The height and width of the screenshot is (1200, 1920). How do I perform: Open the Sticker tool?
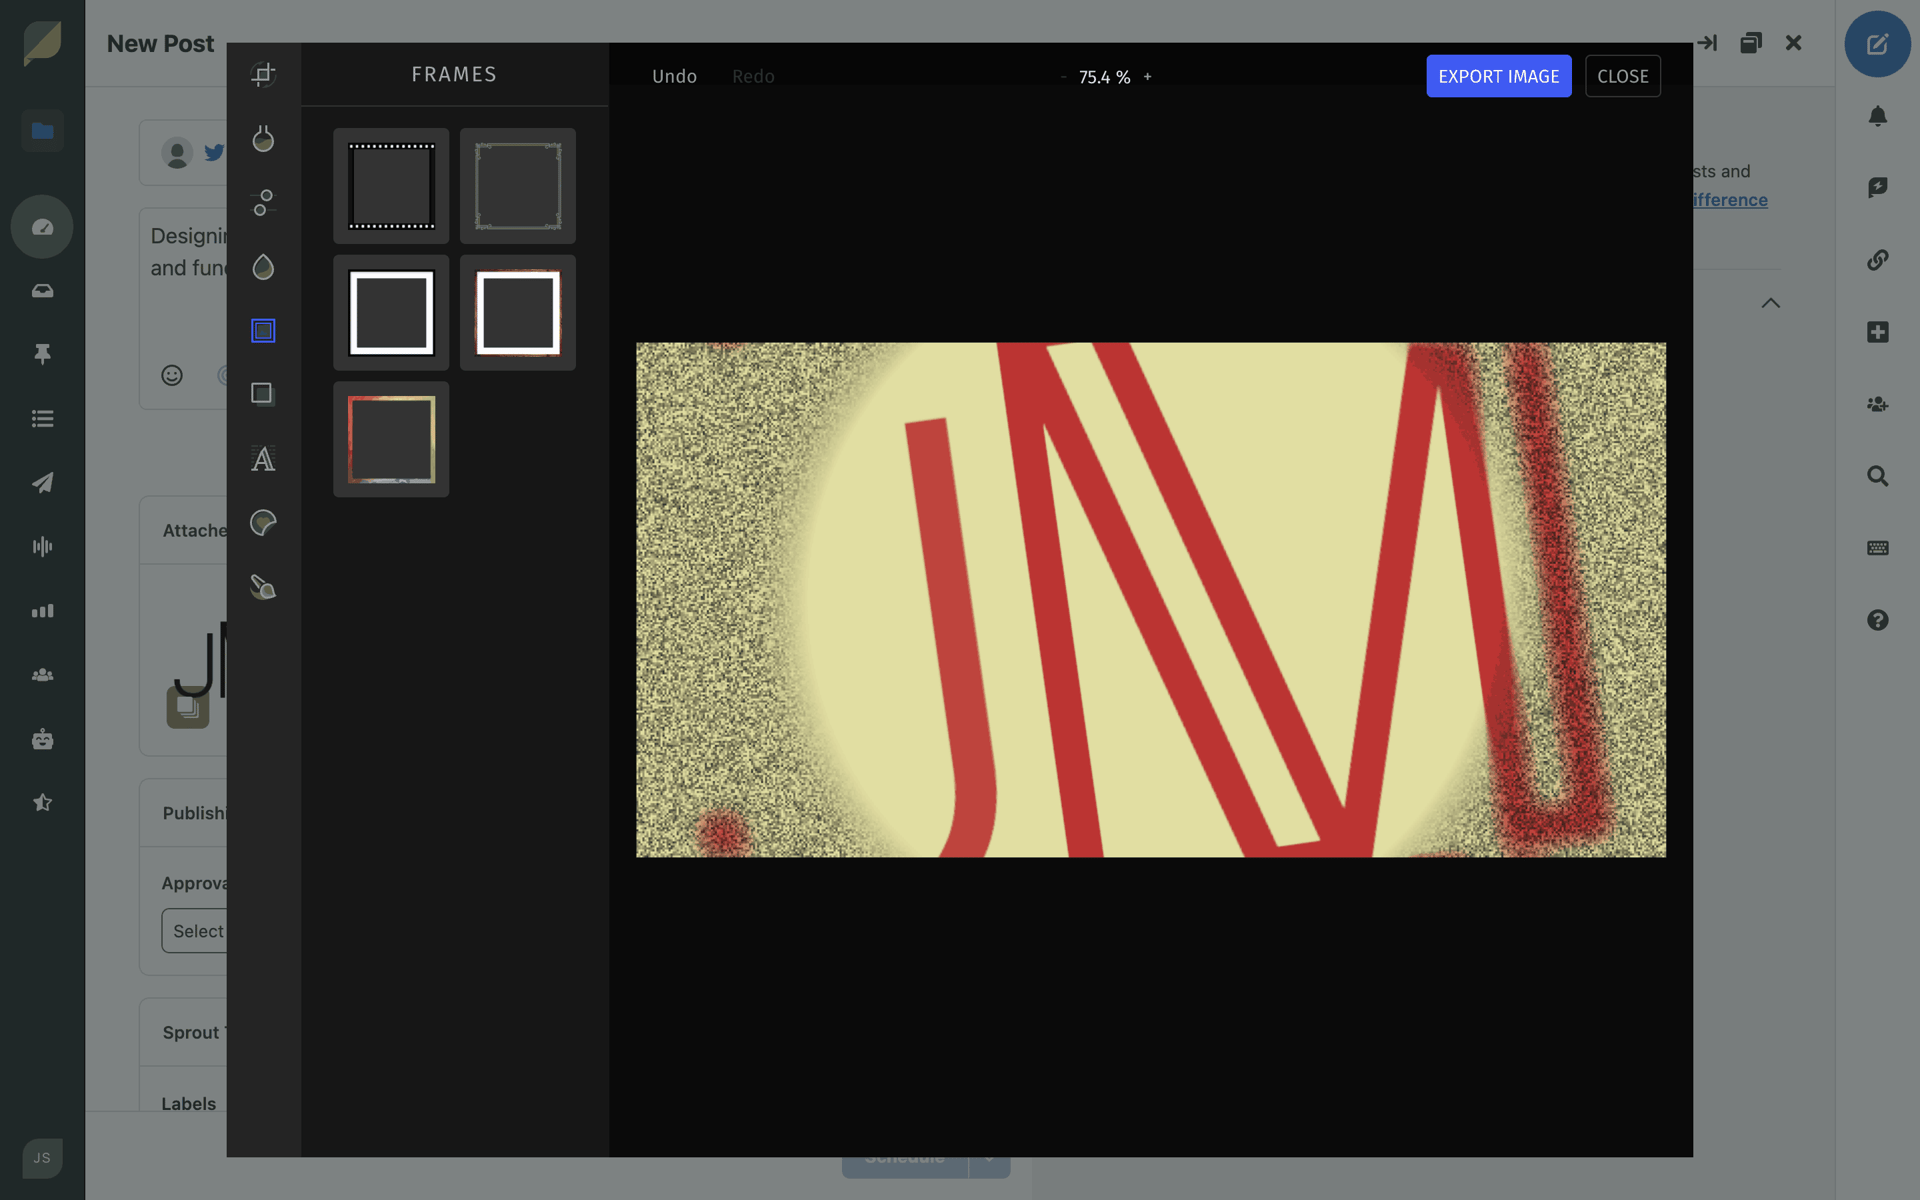263,523
